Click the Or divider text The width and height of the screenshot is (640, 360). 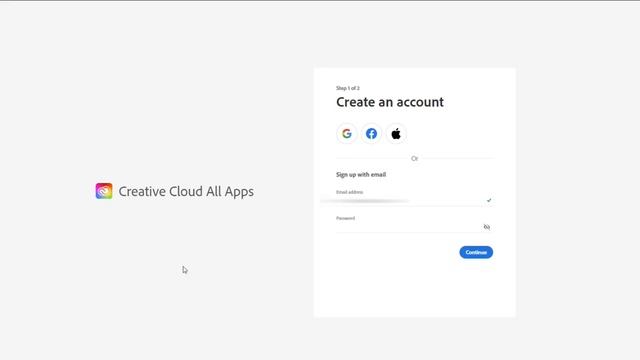[x=414, y=158]
